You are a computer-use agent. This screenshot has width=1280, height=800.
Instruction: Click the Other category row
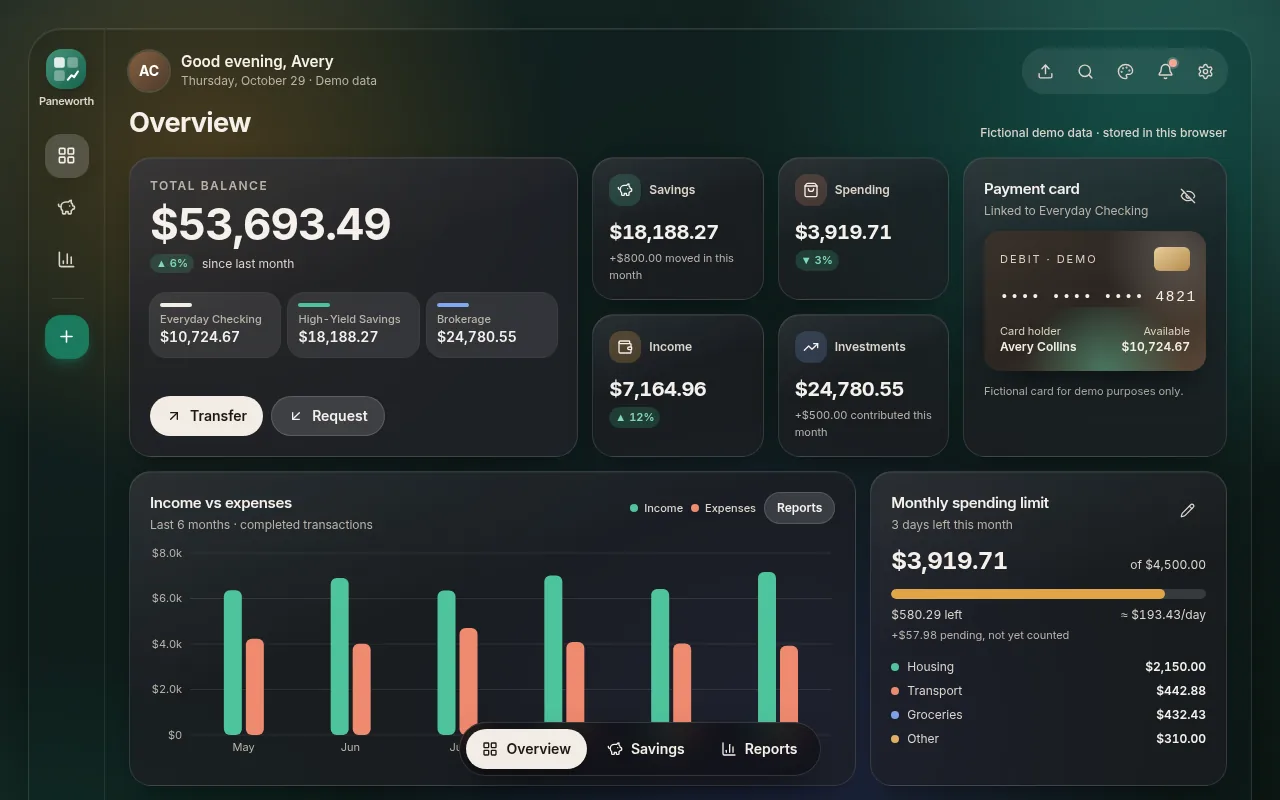click(x=1048, y=739)
